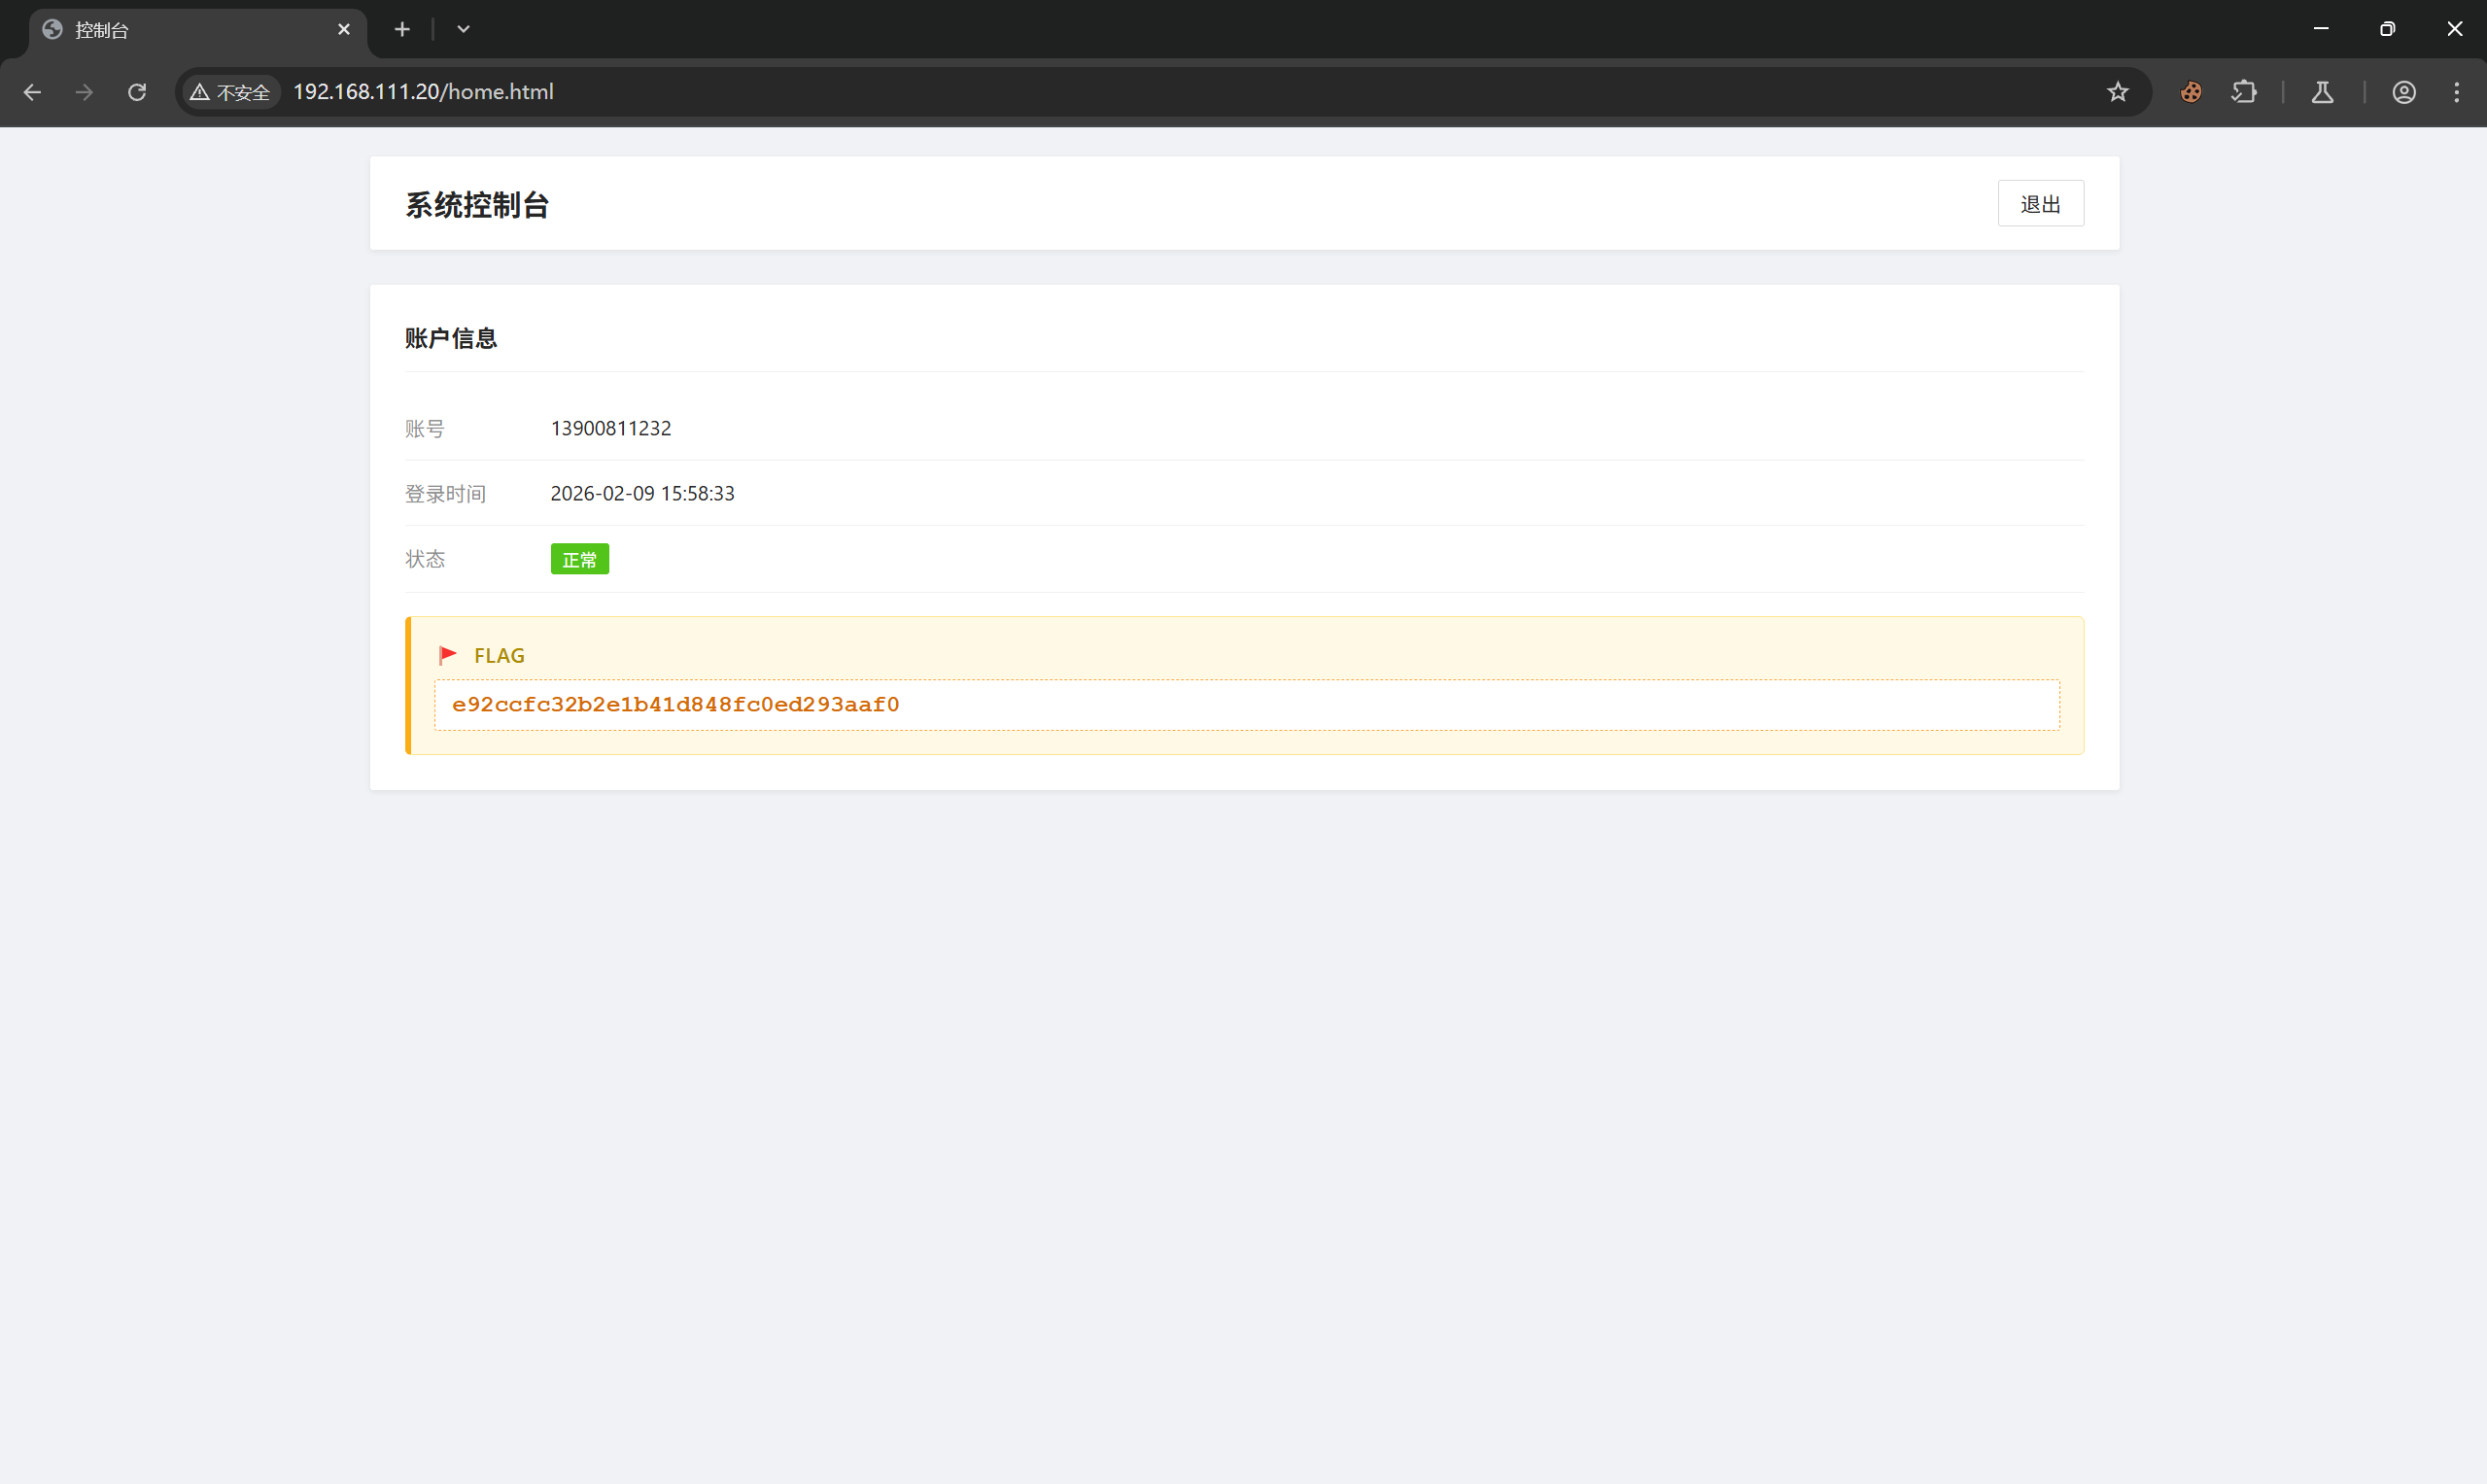Open Chrome three-dot menu
Image resolution: width=2487 pixels, height=1484 pixels.
click(x=2457, y=92)
